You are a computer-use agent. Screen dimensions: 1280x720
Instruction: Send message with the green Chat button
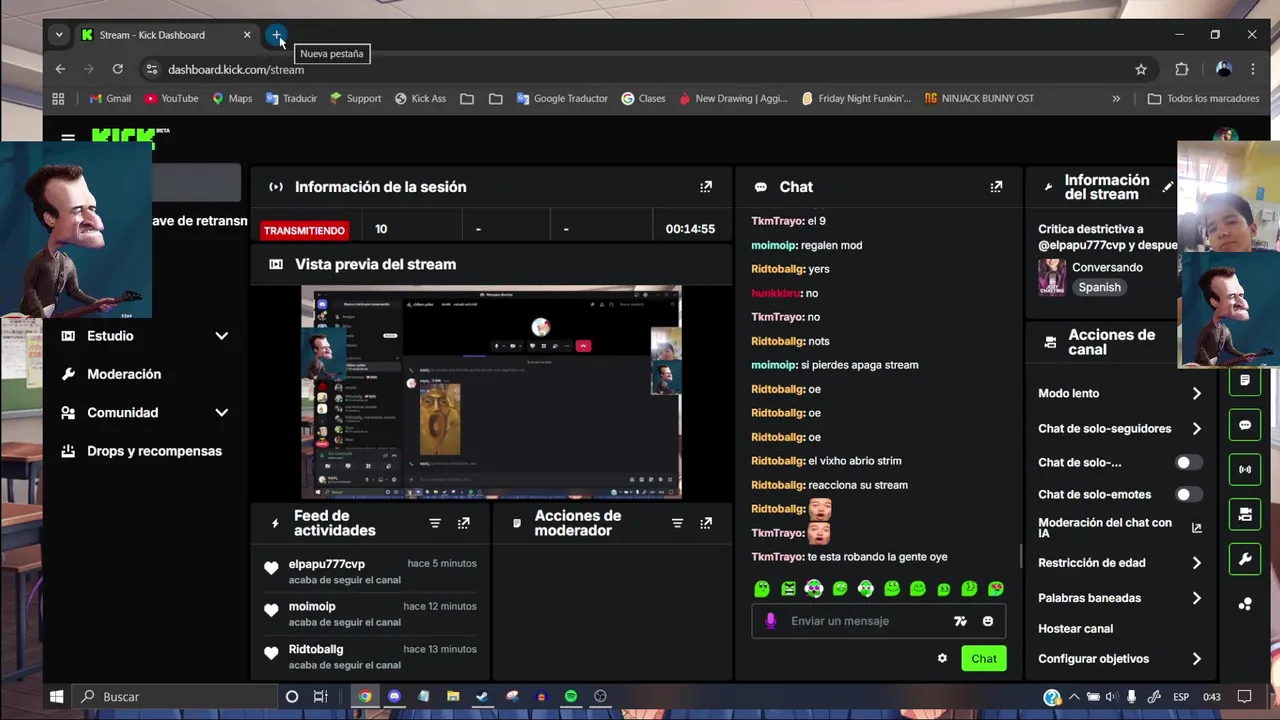click(x=984, y=658)
